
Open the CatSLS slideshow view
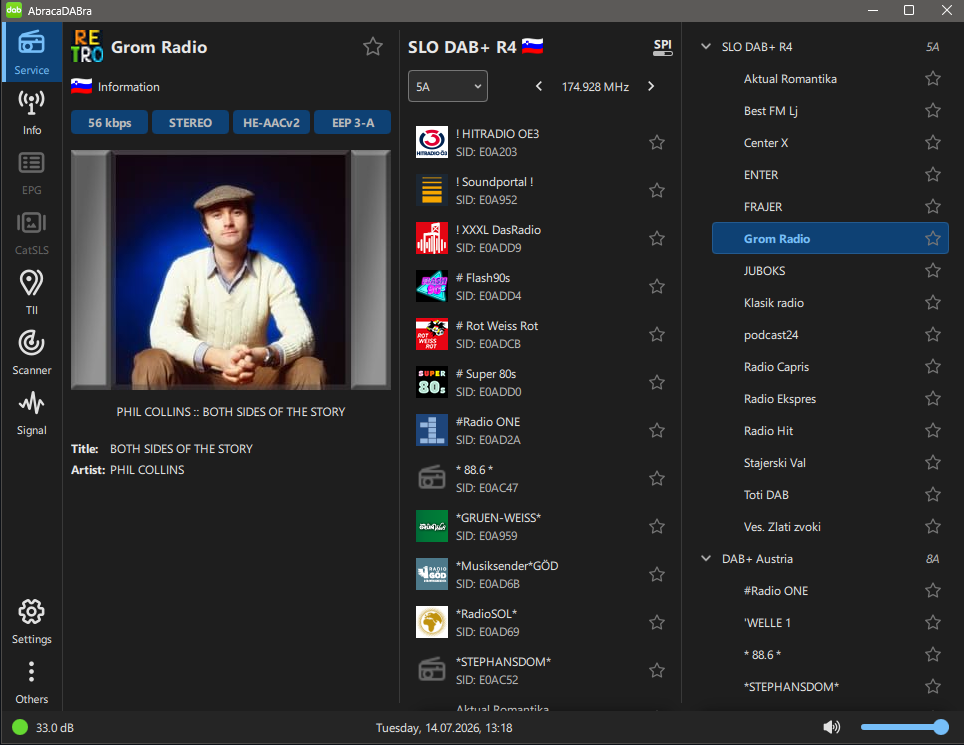31,232
